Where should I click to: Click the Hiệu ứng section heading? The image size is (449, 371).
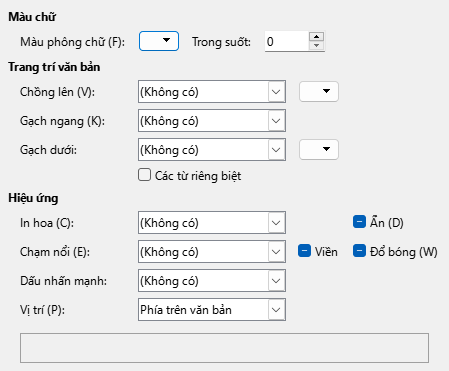coord(33,198)
